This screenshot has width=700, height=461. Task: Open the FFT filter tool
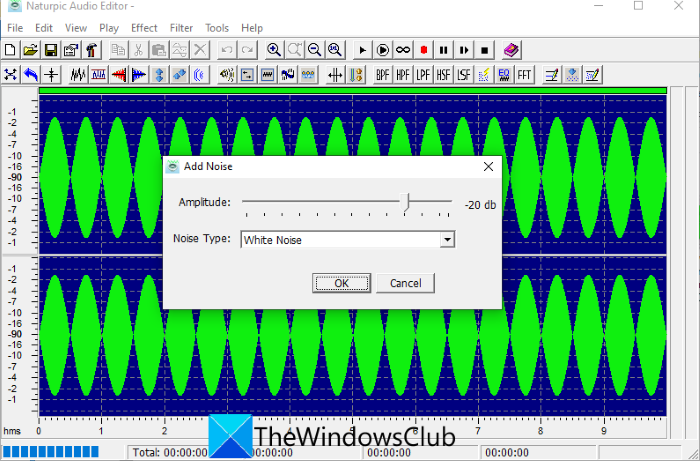click(x=525, y=75)
